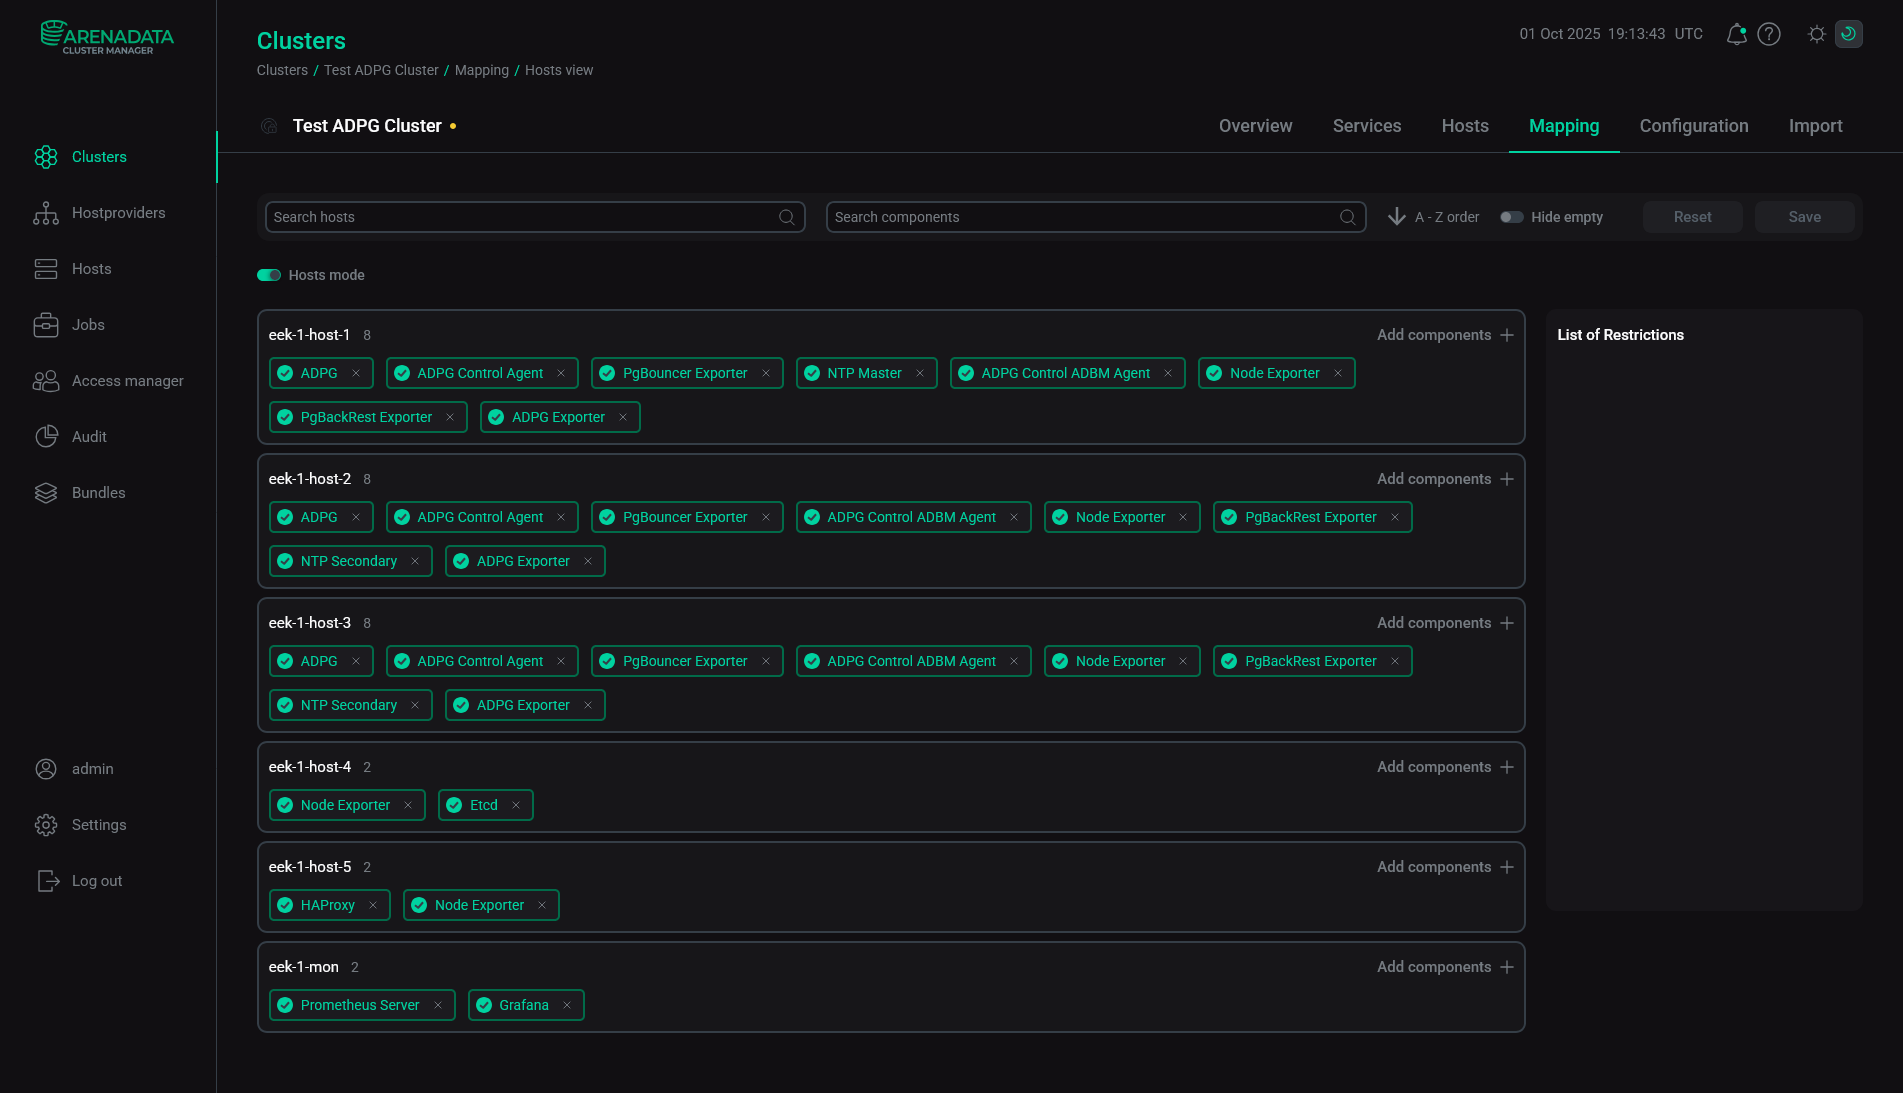The image size is (1903, 1093).
Task: Switch to the Configuration tab
Action: (1693, 126)
